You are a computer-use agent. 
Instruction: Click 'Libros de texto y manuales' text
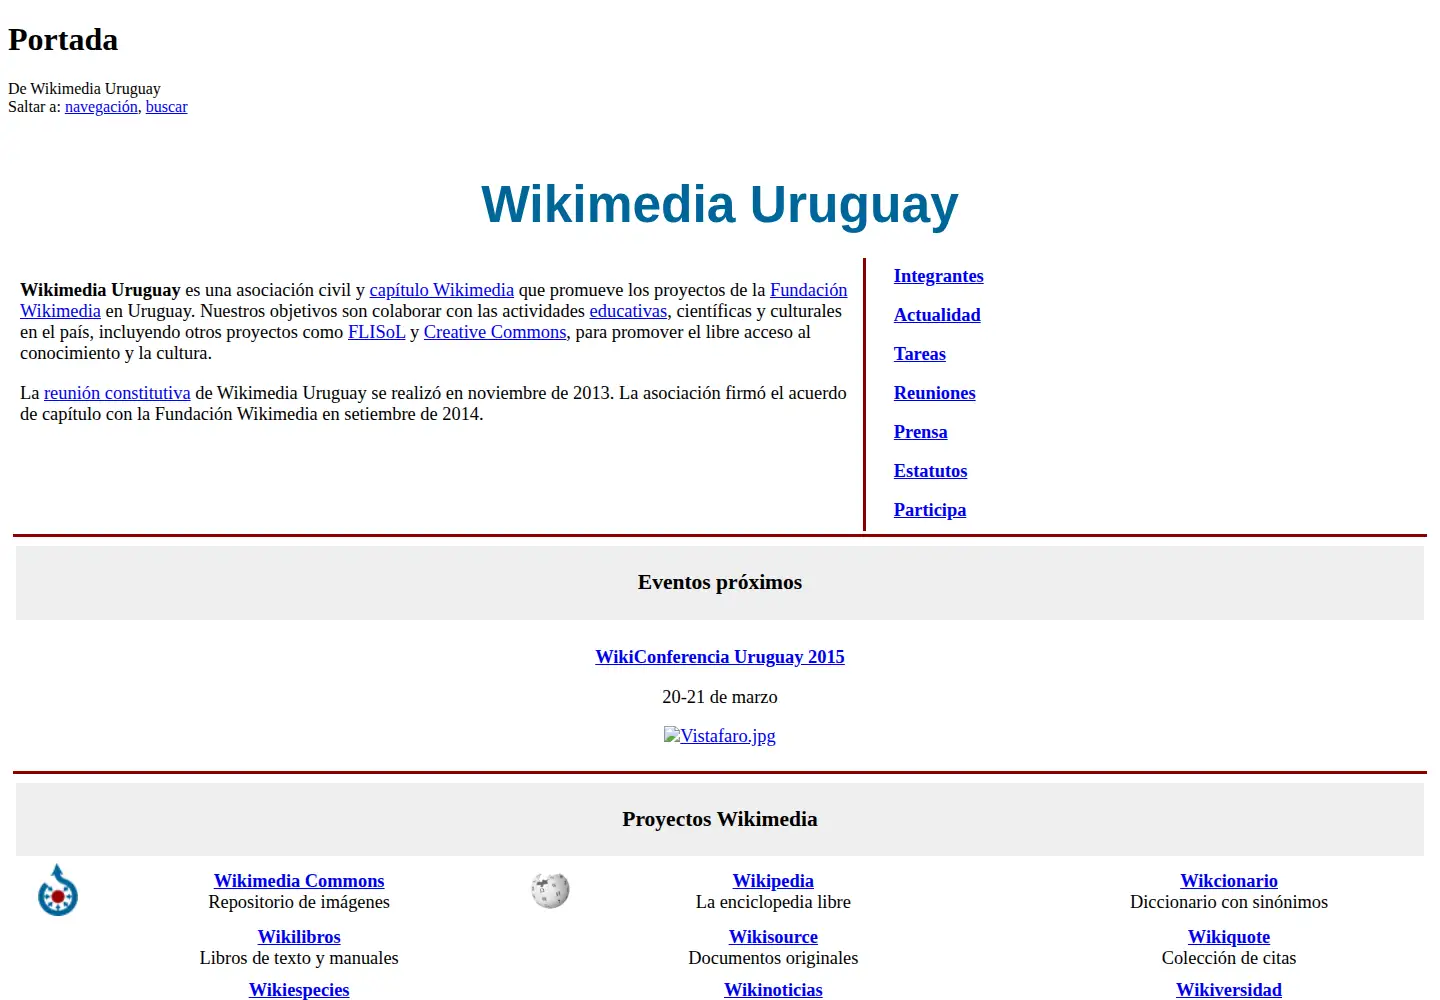tap(299, 958)
